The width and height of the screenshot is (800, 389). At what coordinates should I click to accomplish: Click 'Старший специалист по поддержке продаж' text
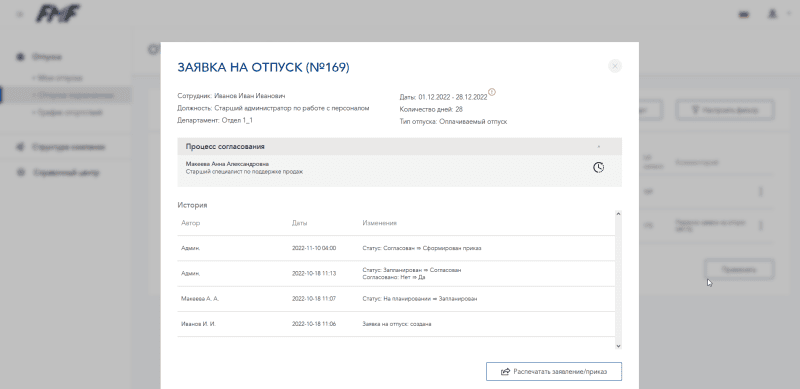pyautogui.click(x=244, y=172)
